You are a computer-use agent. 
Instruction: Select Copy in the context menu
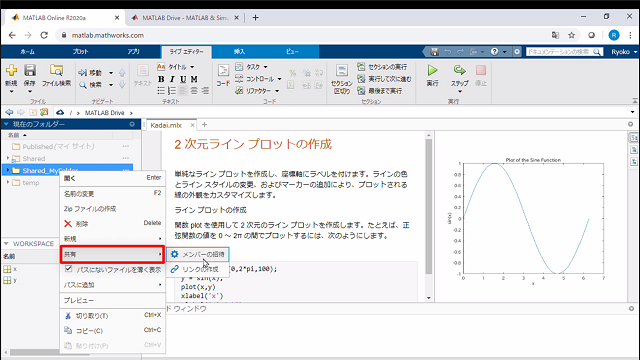point(112,331)
